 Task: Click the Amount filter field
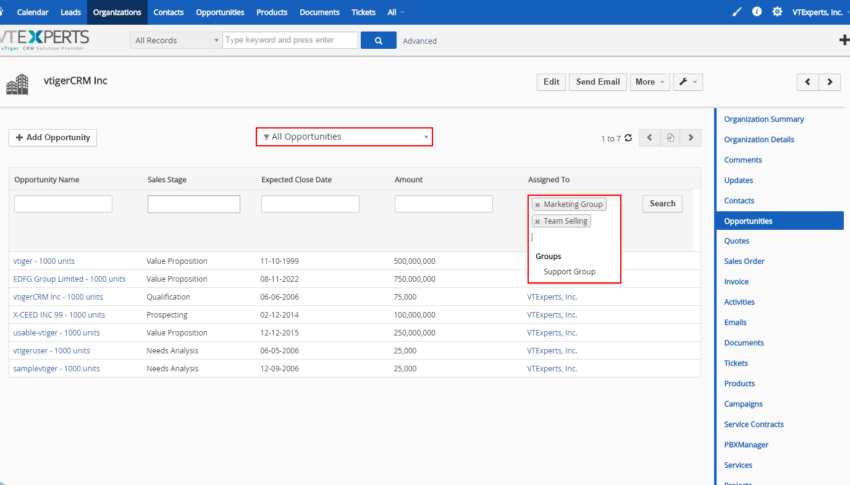tap(443, 204)
